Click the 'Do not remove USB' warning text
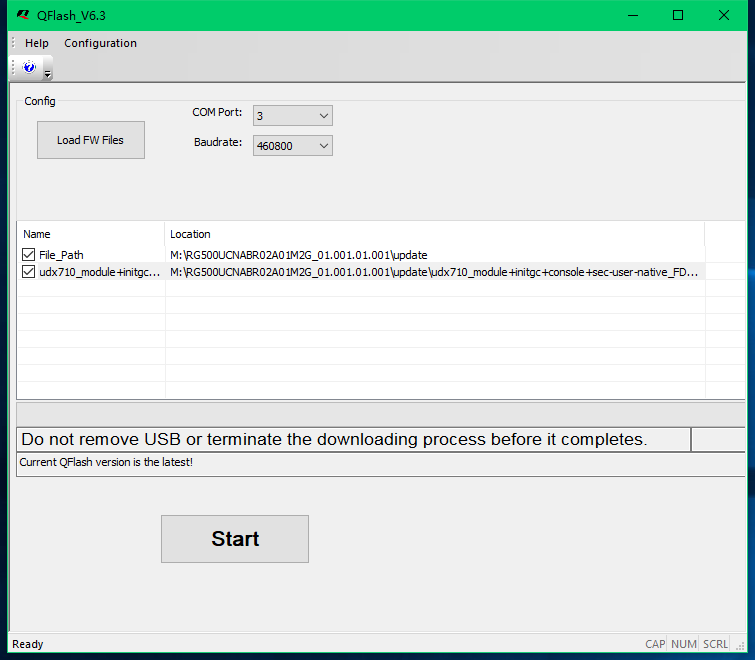 334,440
